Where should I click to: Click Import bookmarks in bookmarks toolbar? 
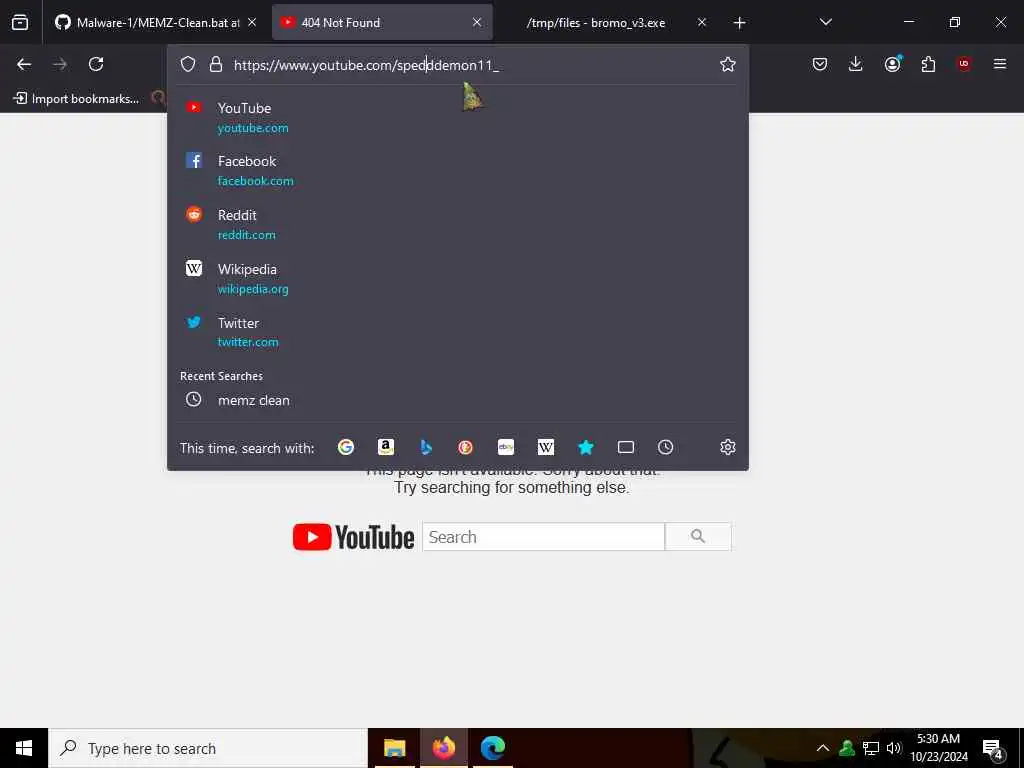[x=76, y=99]
